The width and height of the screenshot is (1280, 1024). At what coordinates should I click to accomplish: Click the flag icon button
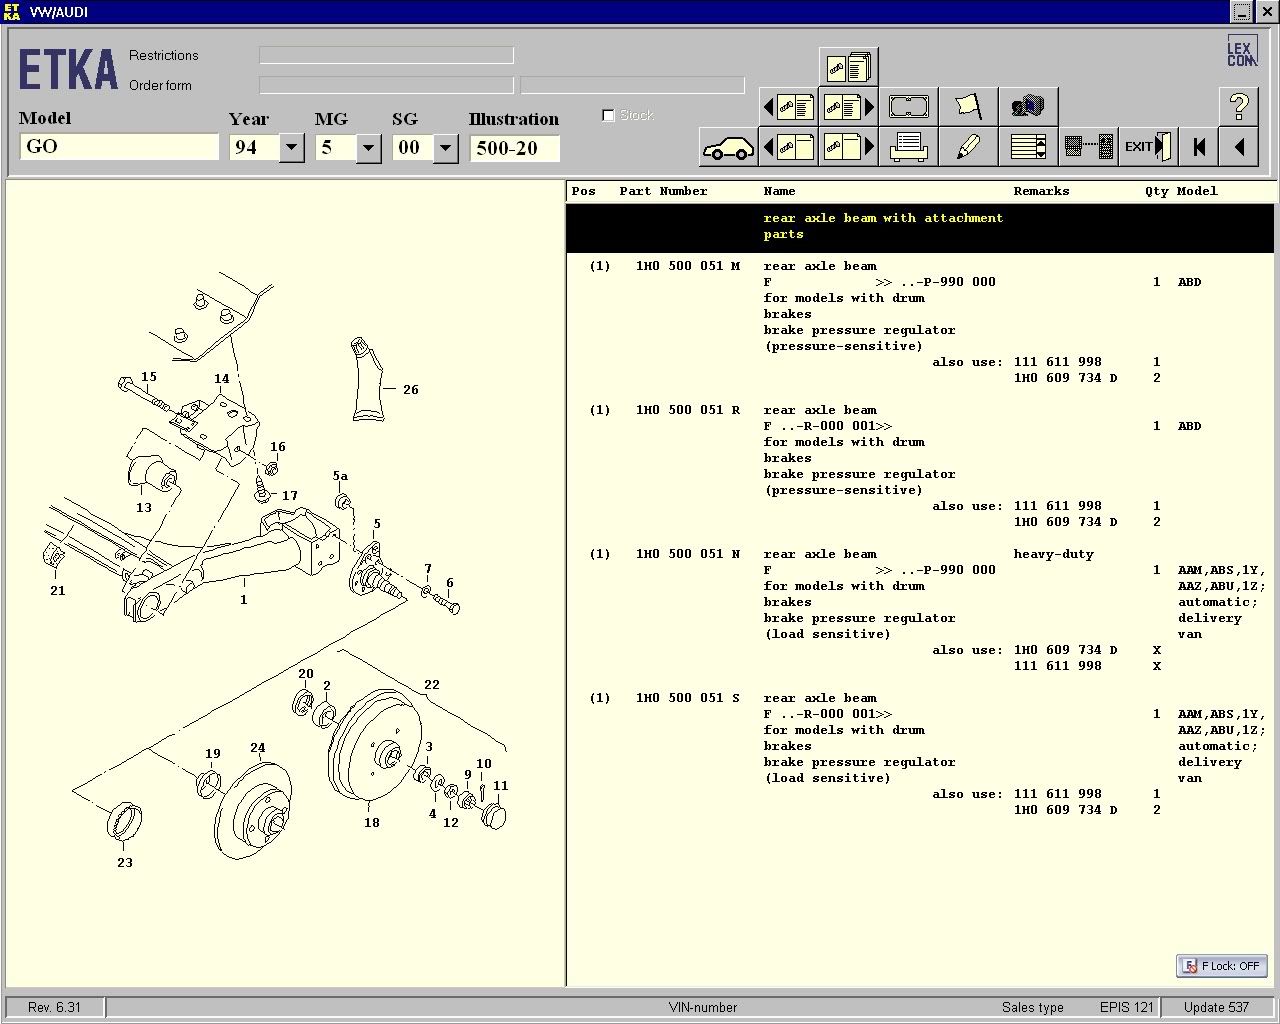(968, 106)
